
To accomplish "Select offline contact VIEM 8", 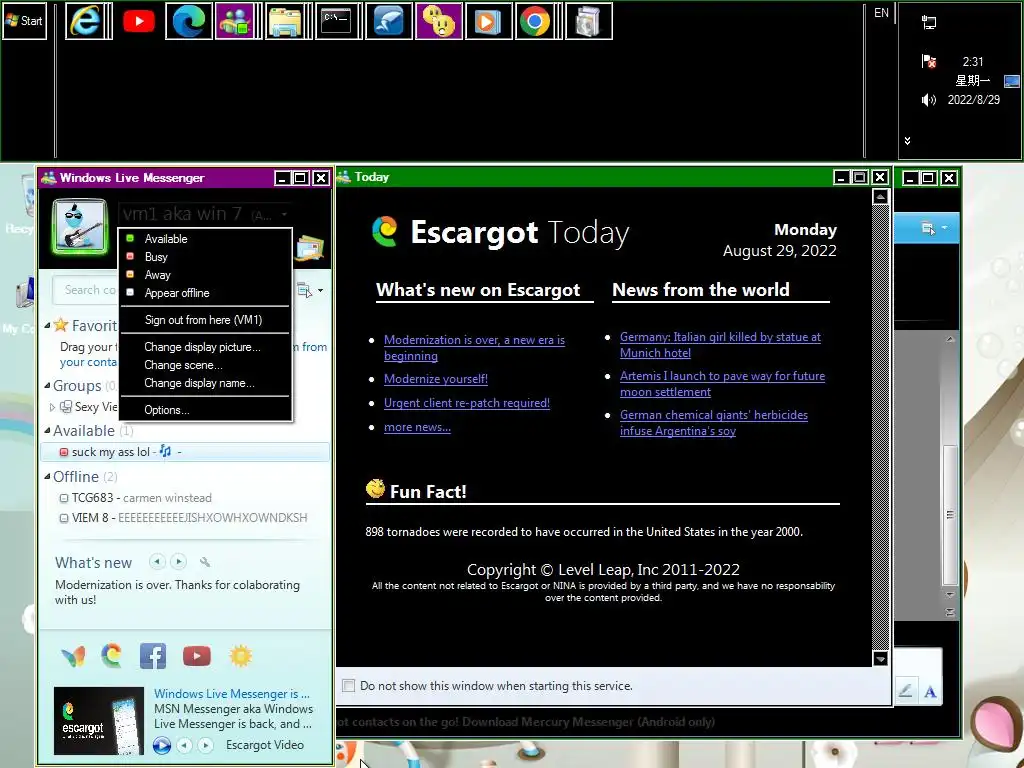I will coord(185,518).
